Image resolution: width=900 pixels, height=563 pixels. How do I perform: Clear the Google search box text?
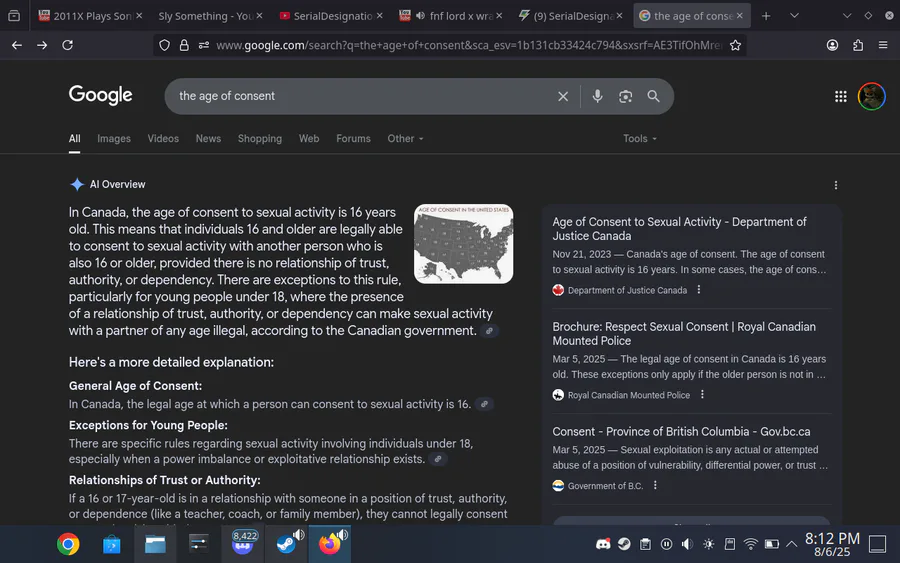[563, 96]
